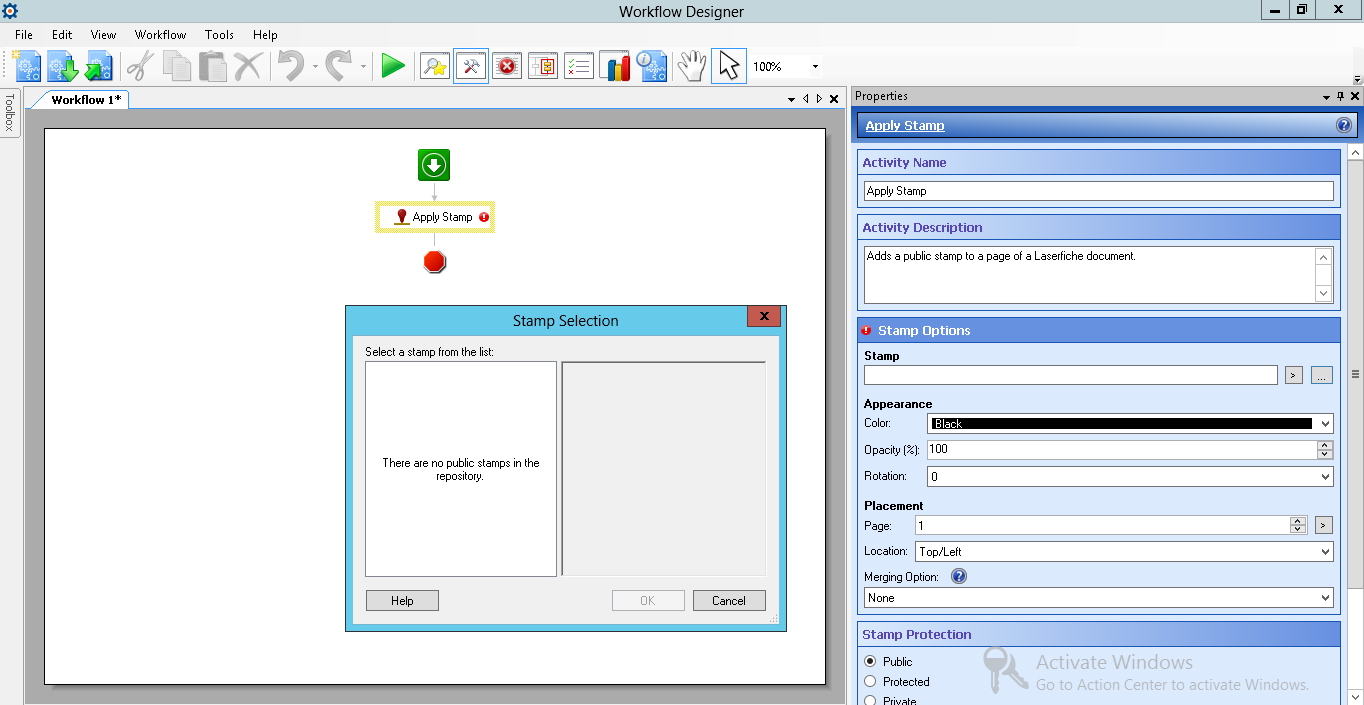Open the Workflow menu
The width and height of the screenshot is (1364, 705).
160,35
